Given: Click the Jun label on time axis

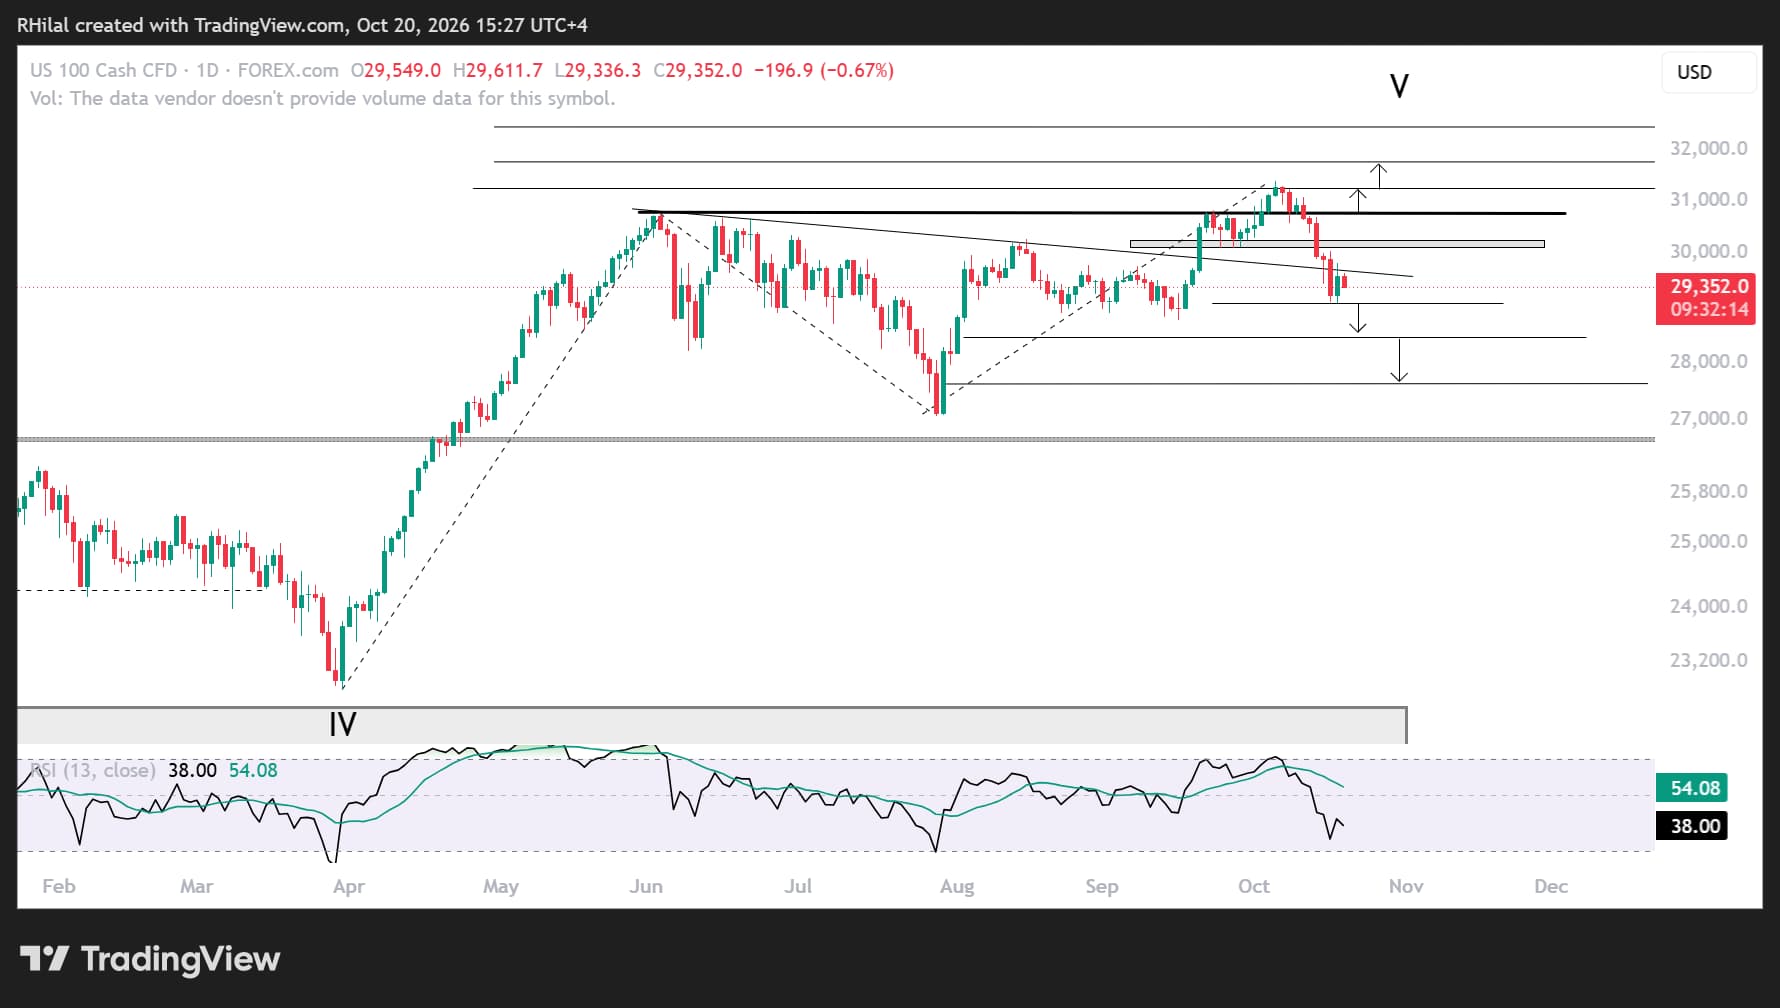Looking at the screenshot, I should point(646,886).
